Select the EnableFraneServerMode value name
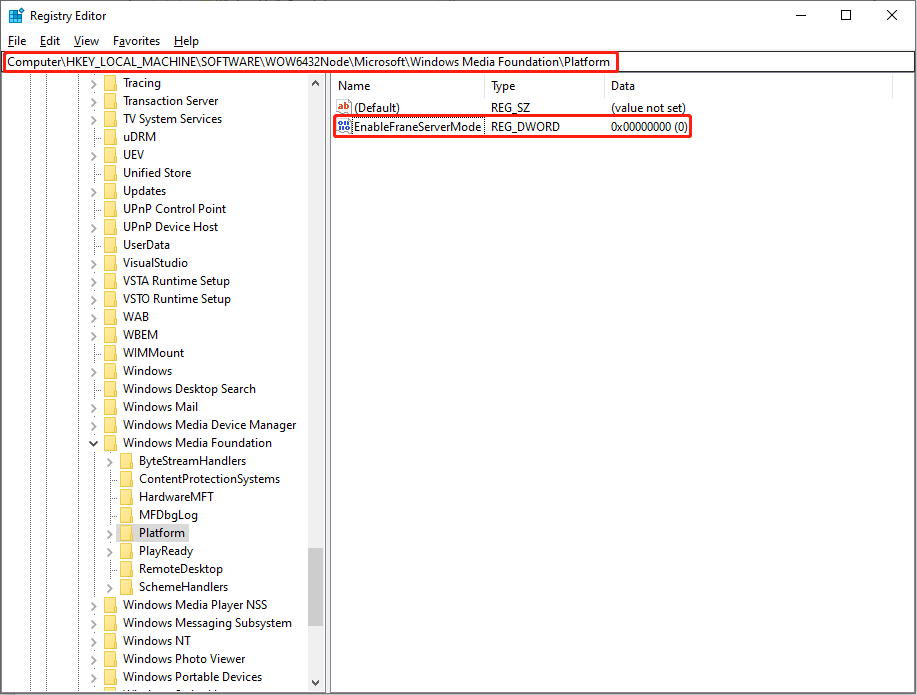The width and height of the screenshot is (917, 695). [418, 127]
